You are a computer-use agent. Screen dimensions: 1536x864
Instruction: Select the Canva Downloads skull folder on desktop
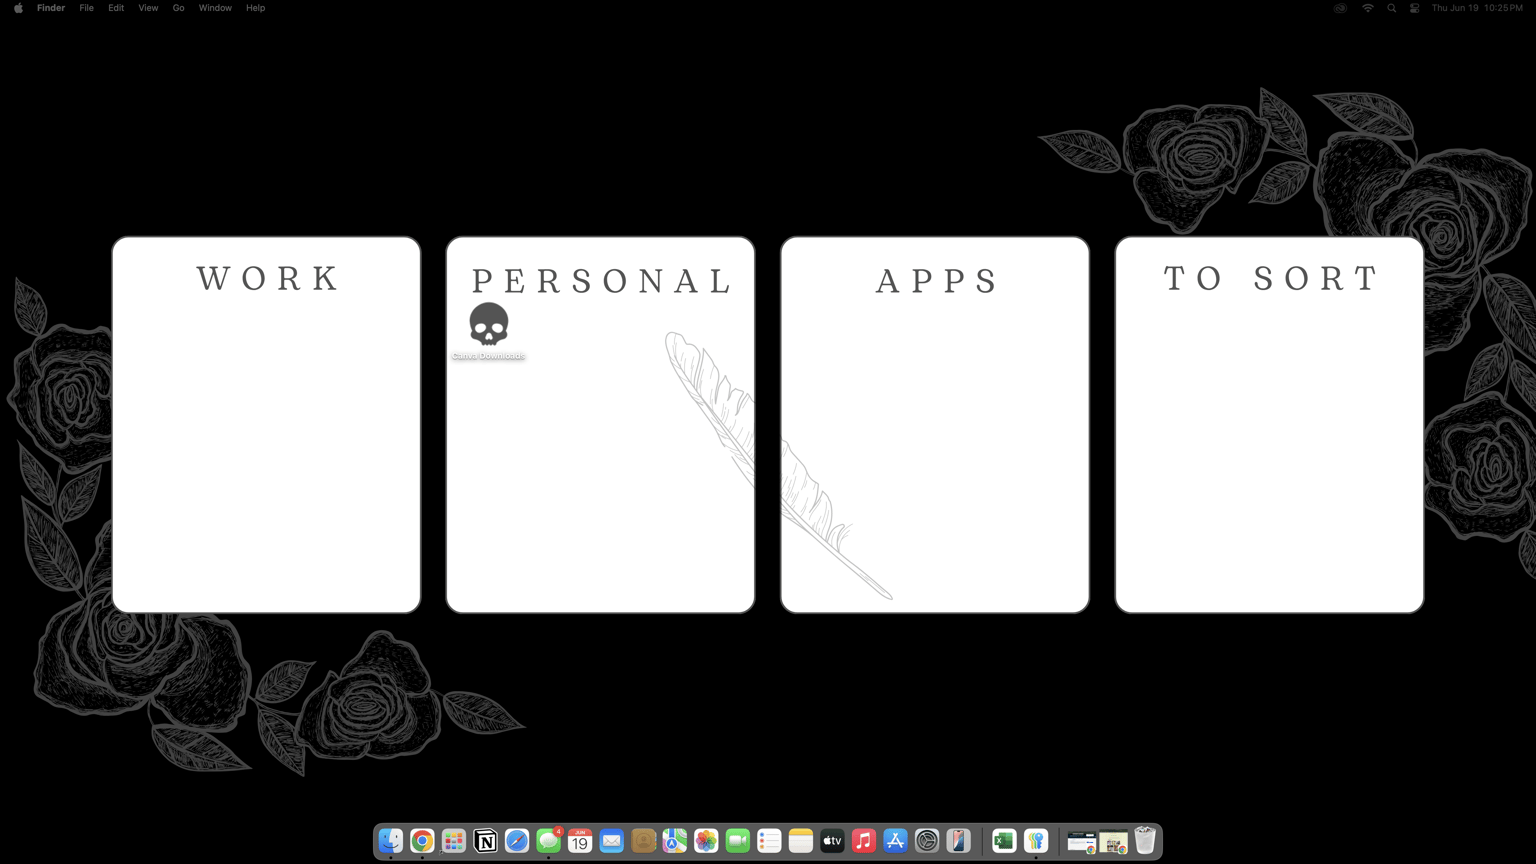coord(489,331)
